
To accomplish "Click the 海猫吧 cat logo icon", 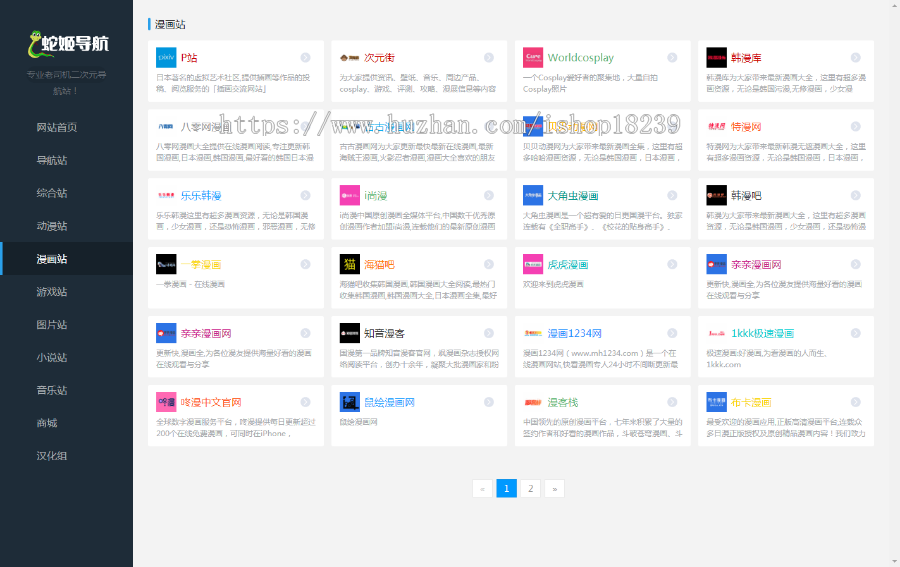I will pyautogui.click(x=349, y=265).
